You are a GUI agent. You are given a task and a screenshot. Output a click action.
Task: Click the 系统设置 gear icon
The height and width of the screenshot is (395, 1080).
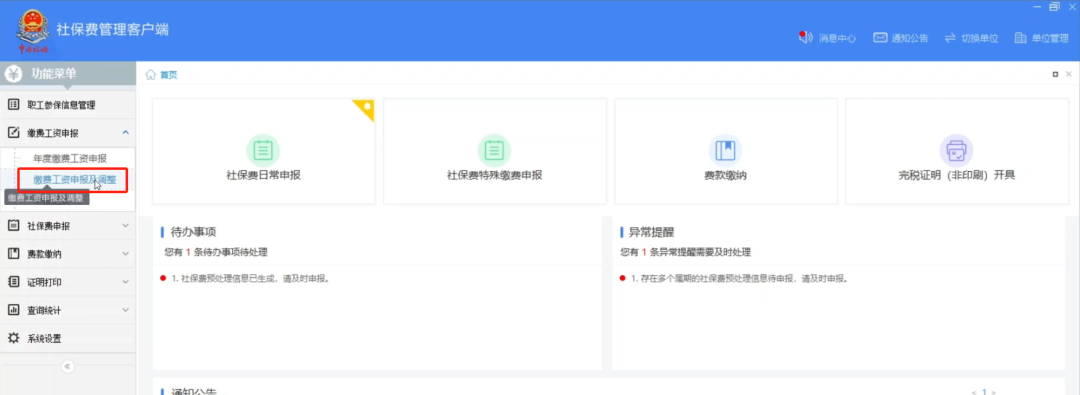point(13,338)
